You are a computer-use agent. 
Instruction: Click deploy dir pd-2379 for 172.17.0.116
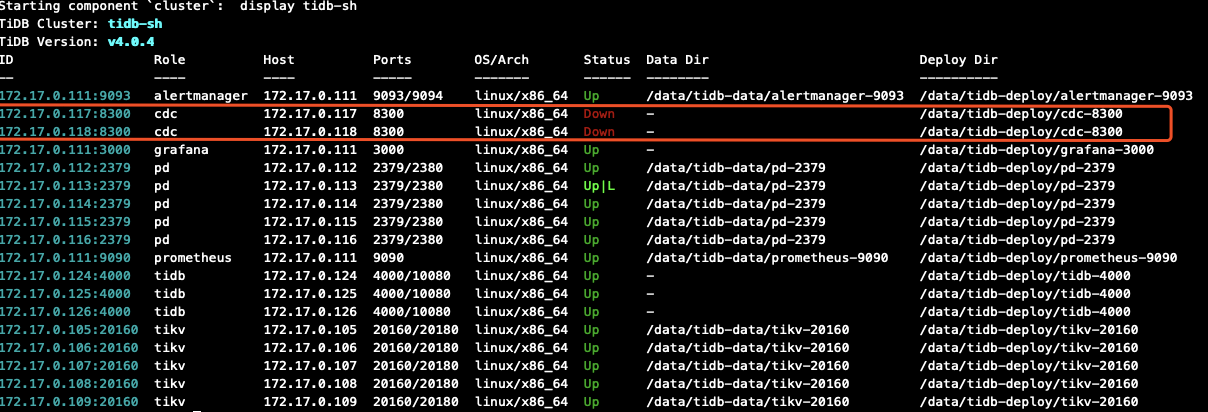click(x=1017, y=240)
